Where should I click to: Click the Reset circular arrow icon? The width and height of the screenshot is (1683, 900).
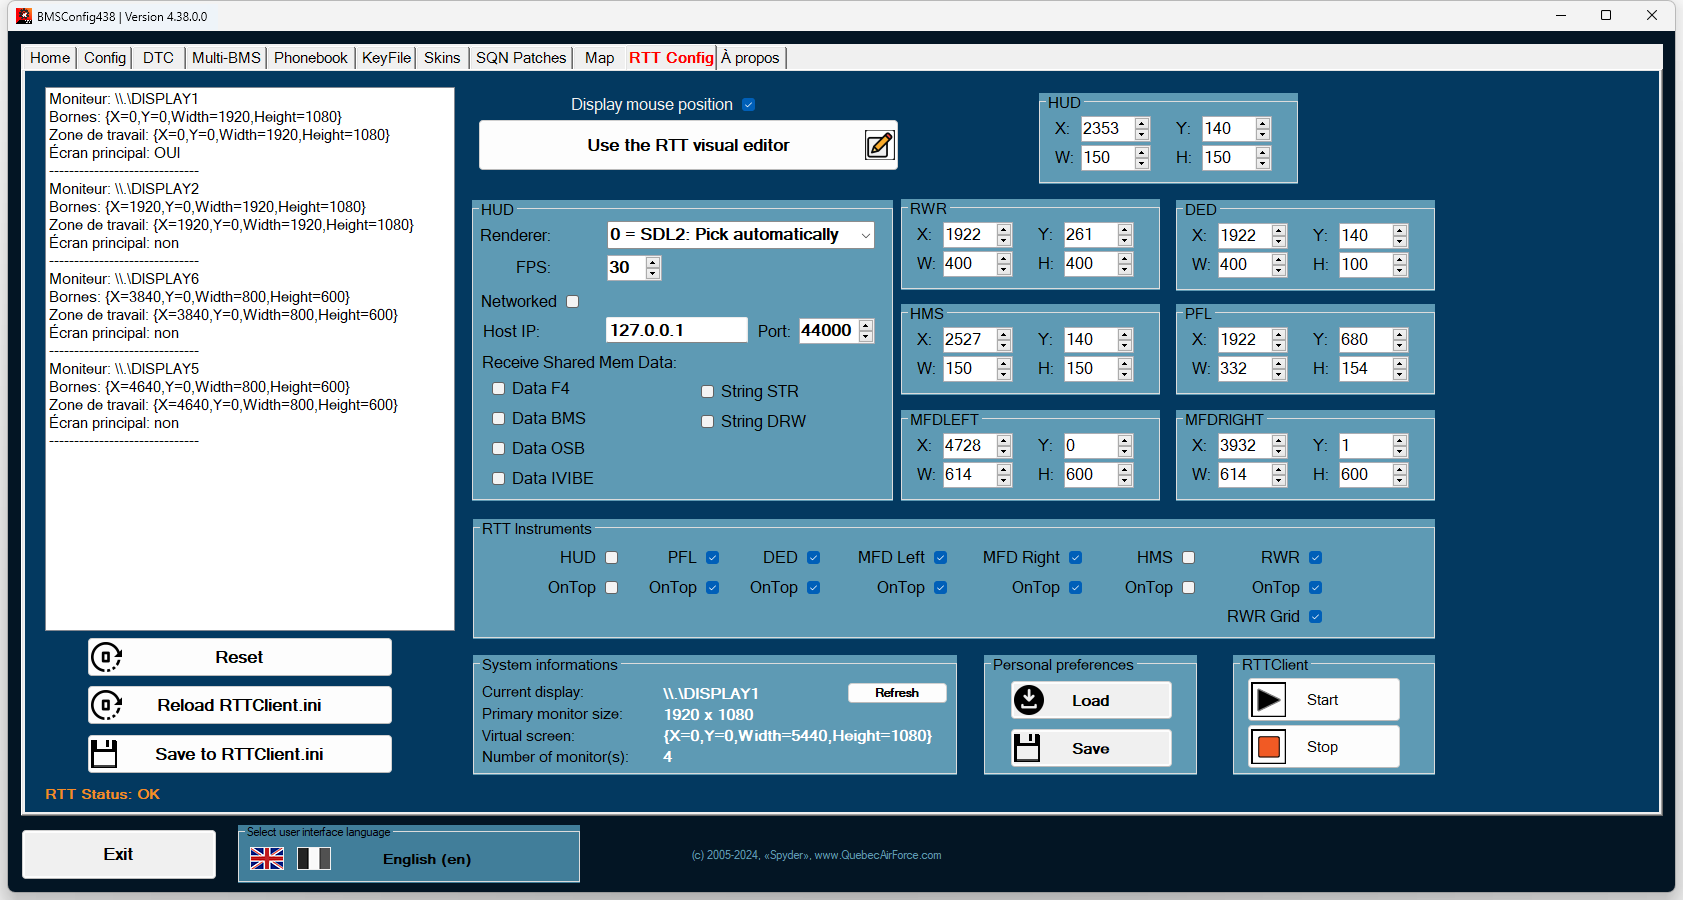(106, 657)
